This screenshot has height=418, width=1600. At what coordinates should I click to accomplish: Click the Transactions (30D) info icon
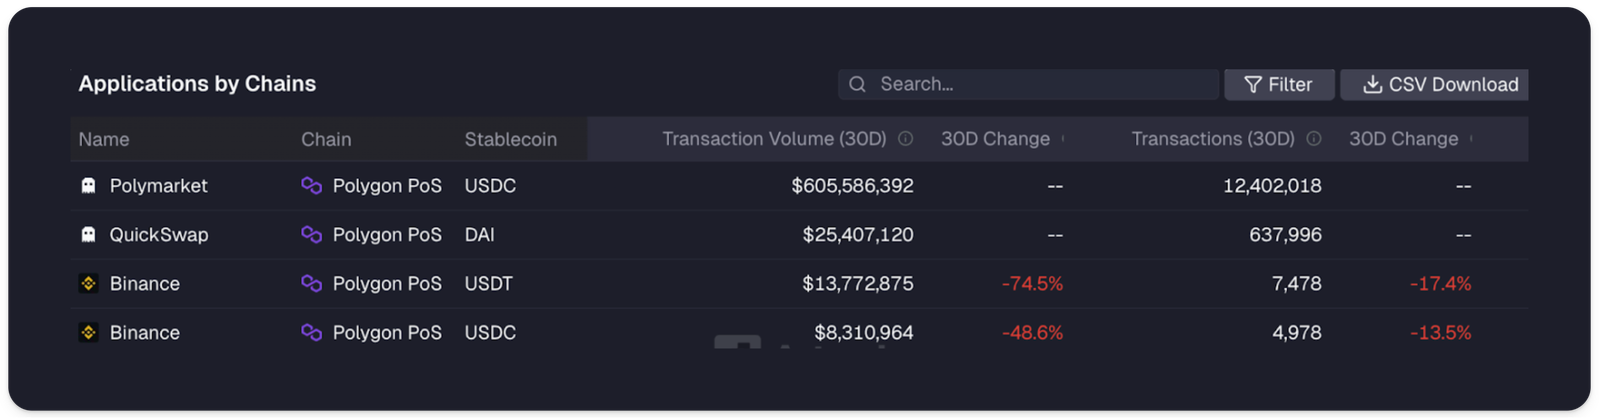(x=1314, y=139)
